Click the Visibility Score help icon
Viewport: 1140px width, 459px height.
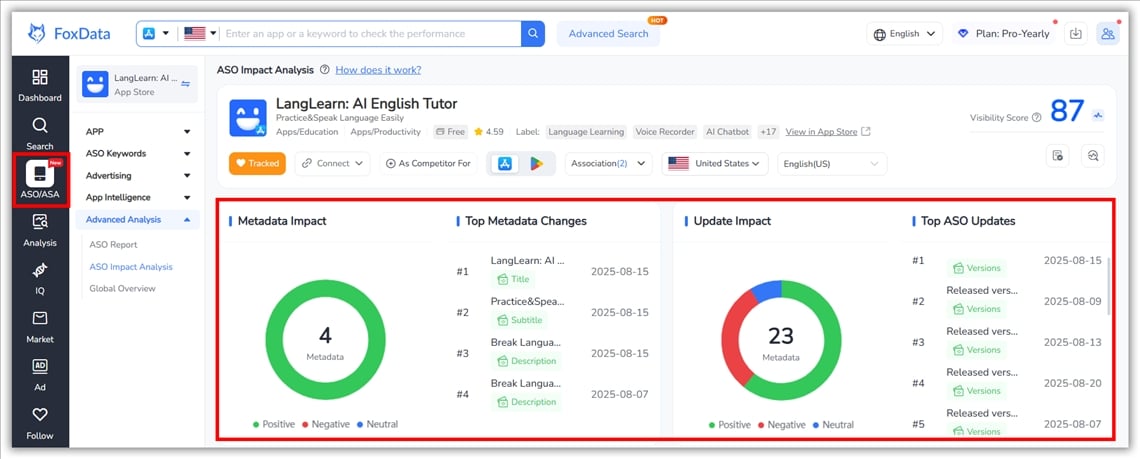[x=1036, y=117]
